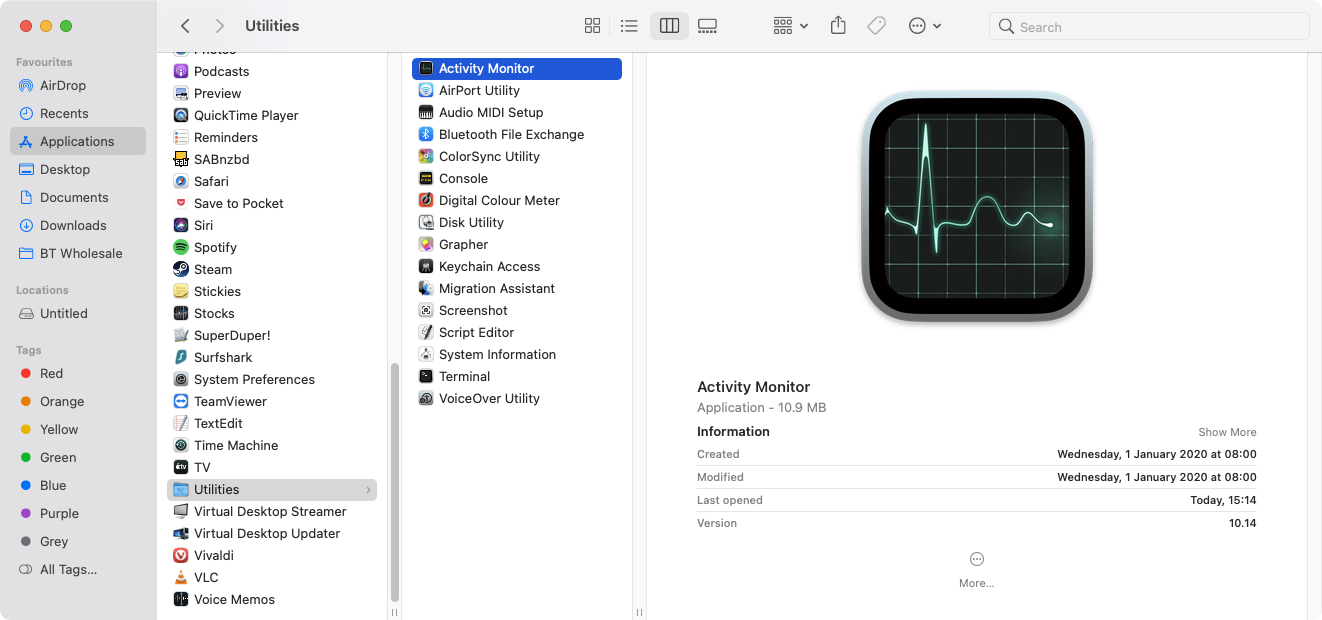
Task: Switch to gallery view
Action: click(x=707, y=26)
